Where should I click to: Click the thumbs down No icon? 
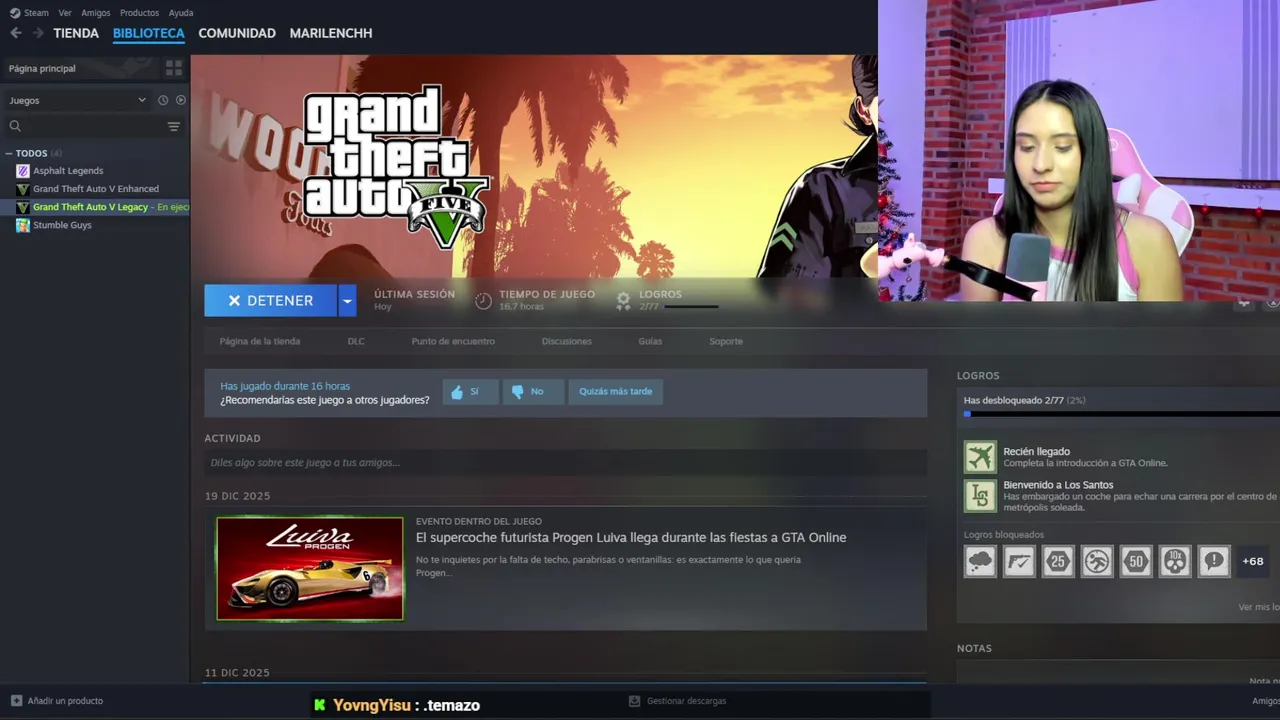[x=517, y=392]
